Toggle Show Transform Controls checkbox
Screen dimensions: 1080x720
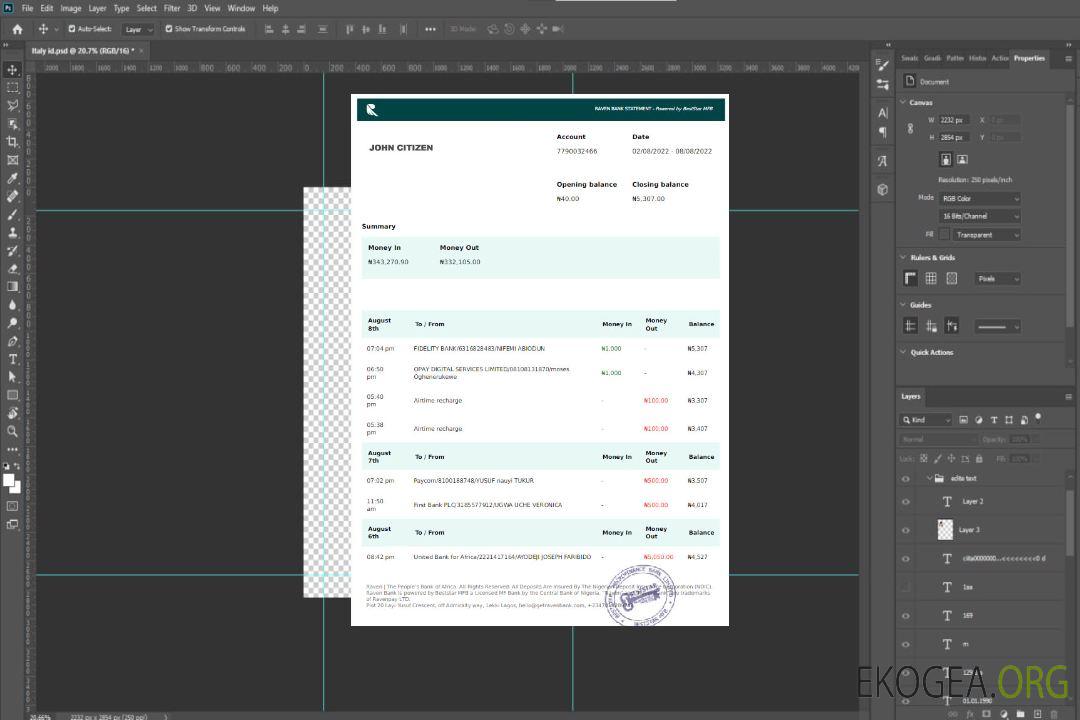169,29
